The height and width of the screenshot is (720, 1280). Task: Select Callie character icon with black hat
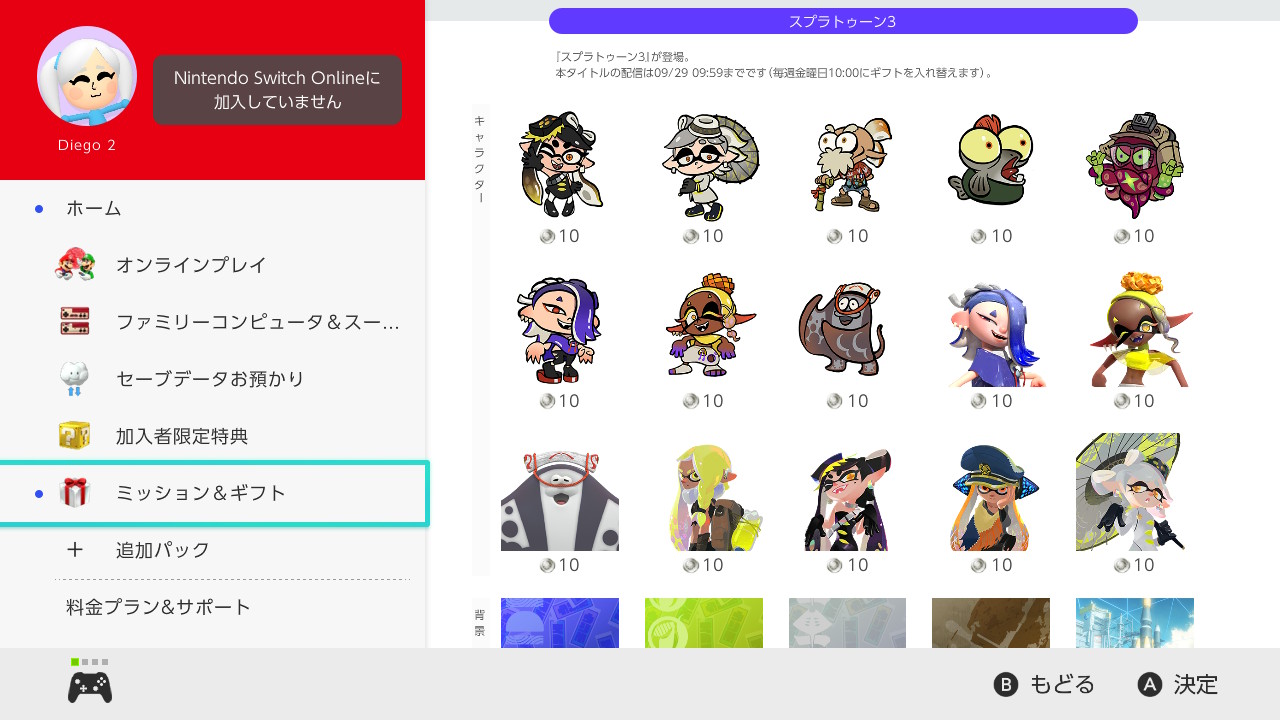[x=560, y=163]
